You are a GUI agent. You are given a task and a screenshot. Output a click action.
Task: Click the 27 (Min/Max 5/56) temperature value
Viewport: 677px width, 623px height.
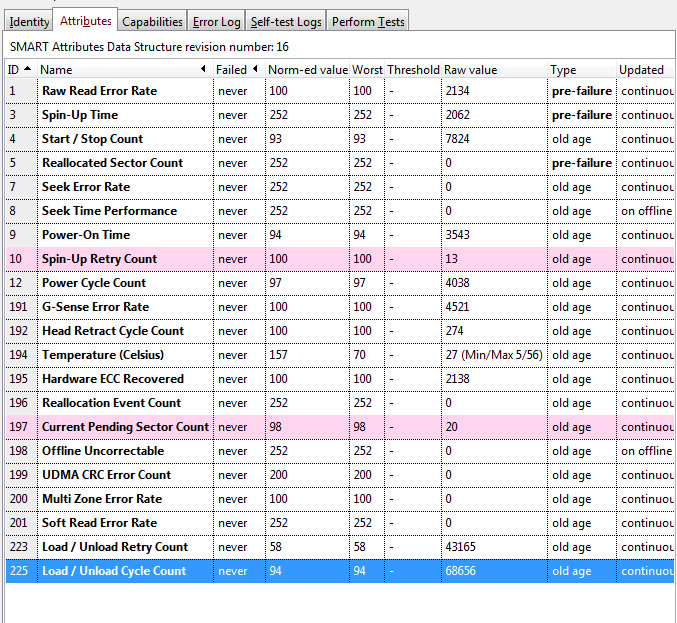coord(494,355)
